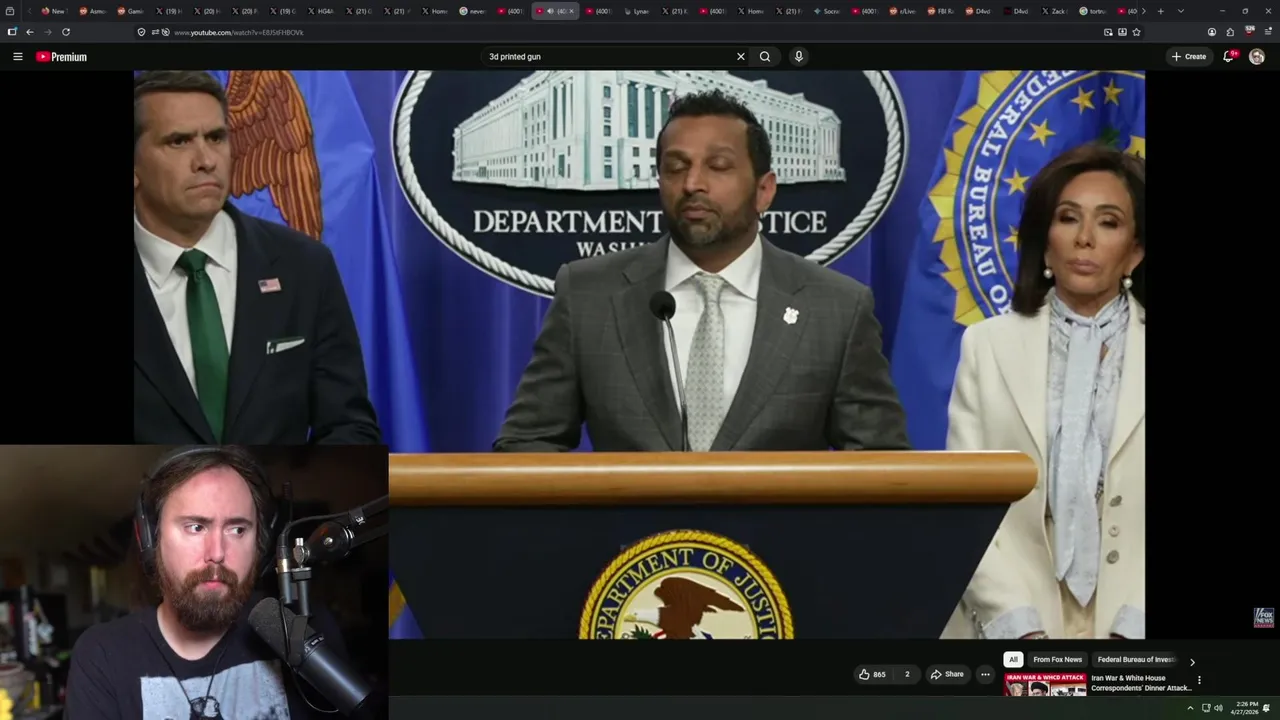Switch to the 'New T' Firefox tab
The image size is (1280, 720).
coord(53,11)
